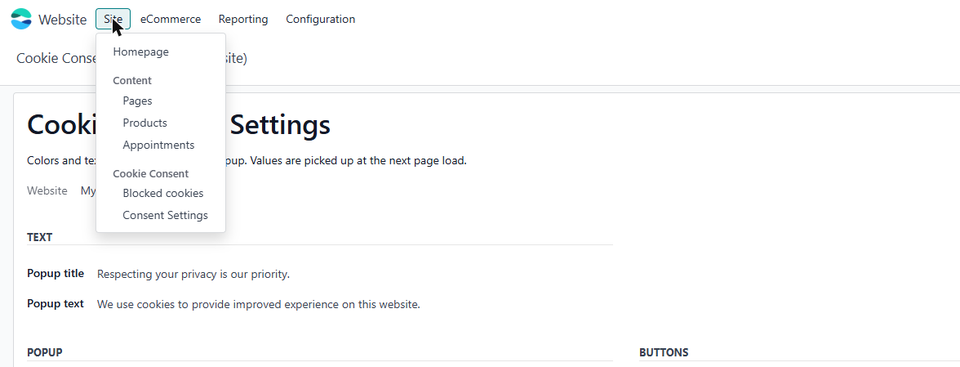Click the Website app name label
The width and height of the screenshot is (960, 367).
pos(62,20)
